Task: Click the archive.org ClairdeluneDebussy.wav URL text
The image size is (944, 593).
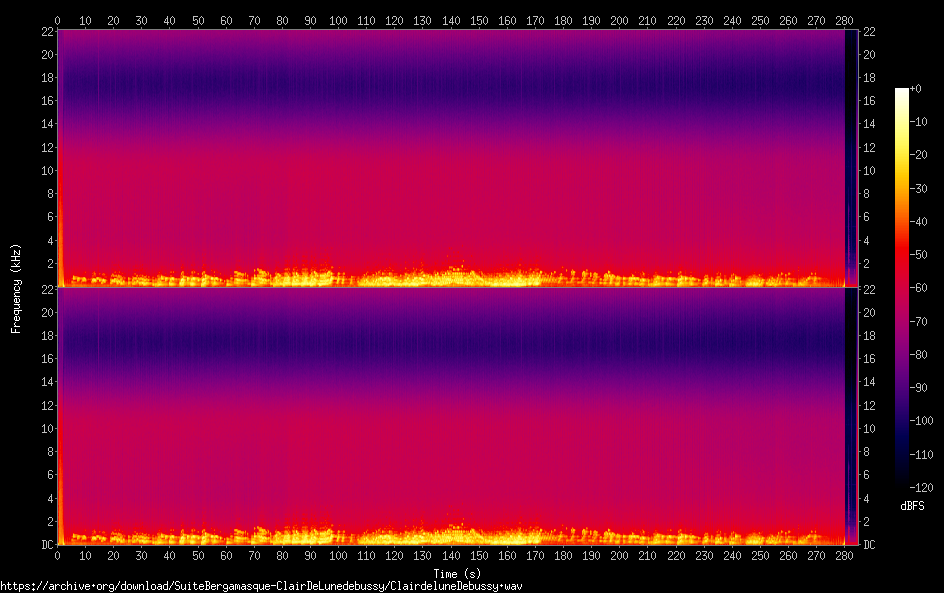Action: tap(261, 586)
